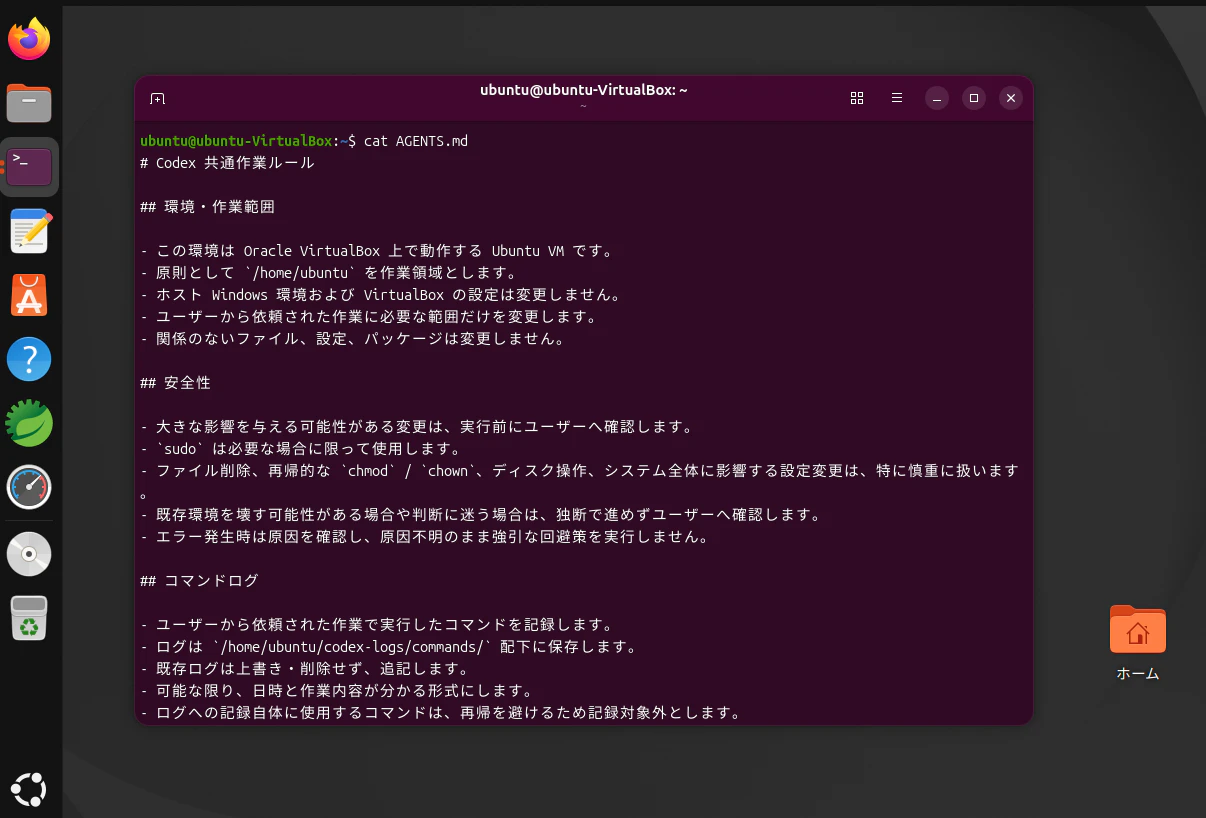
Task: Open Firefox from the dock
Action: click(29, 39)
